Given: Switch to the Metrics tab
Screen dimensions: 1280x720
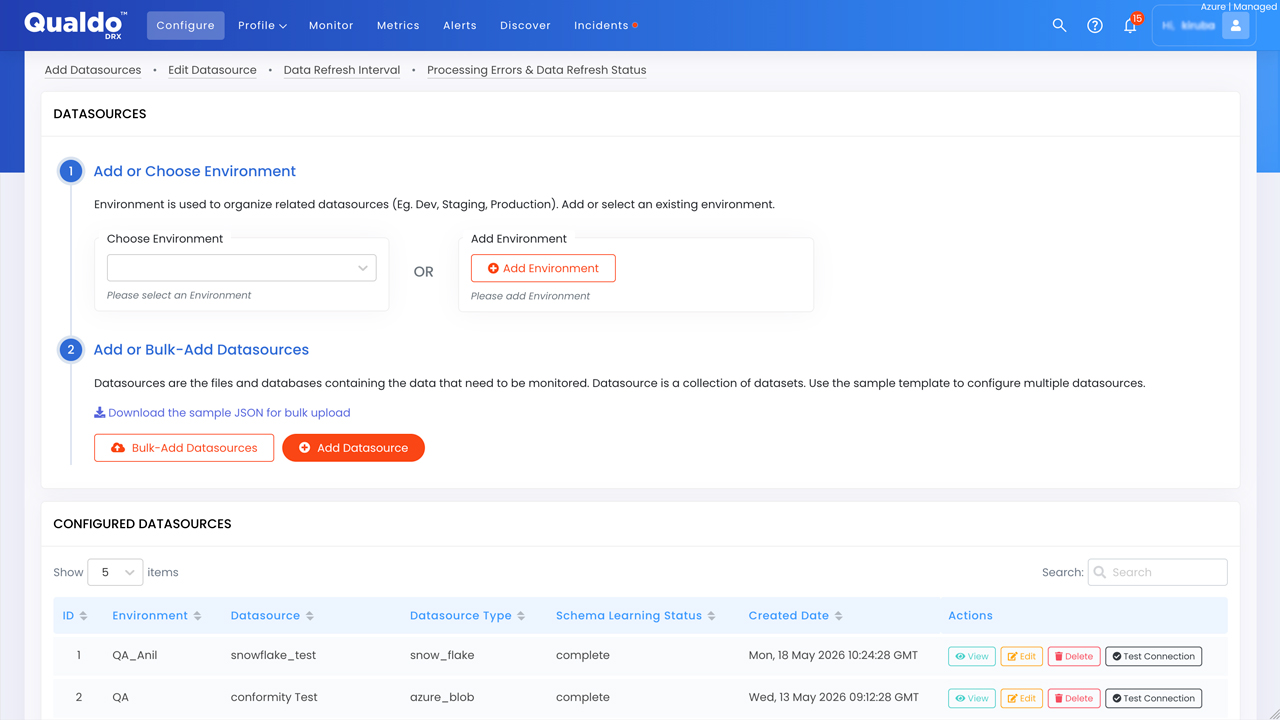Looking at the screenshot, I should pos(398,26).
